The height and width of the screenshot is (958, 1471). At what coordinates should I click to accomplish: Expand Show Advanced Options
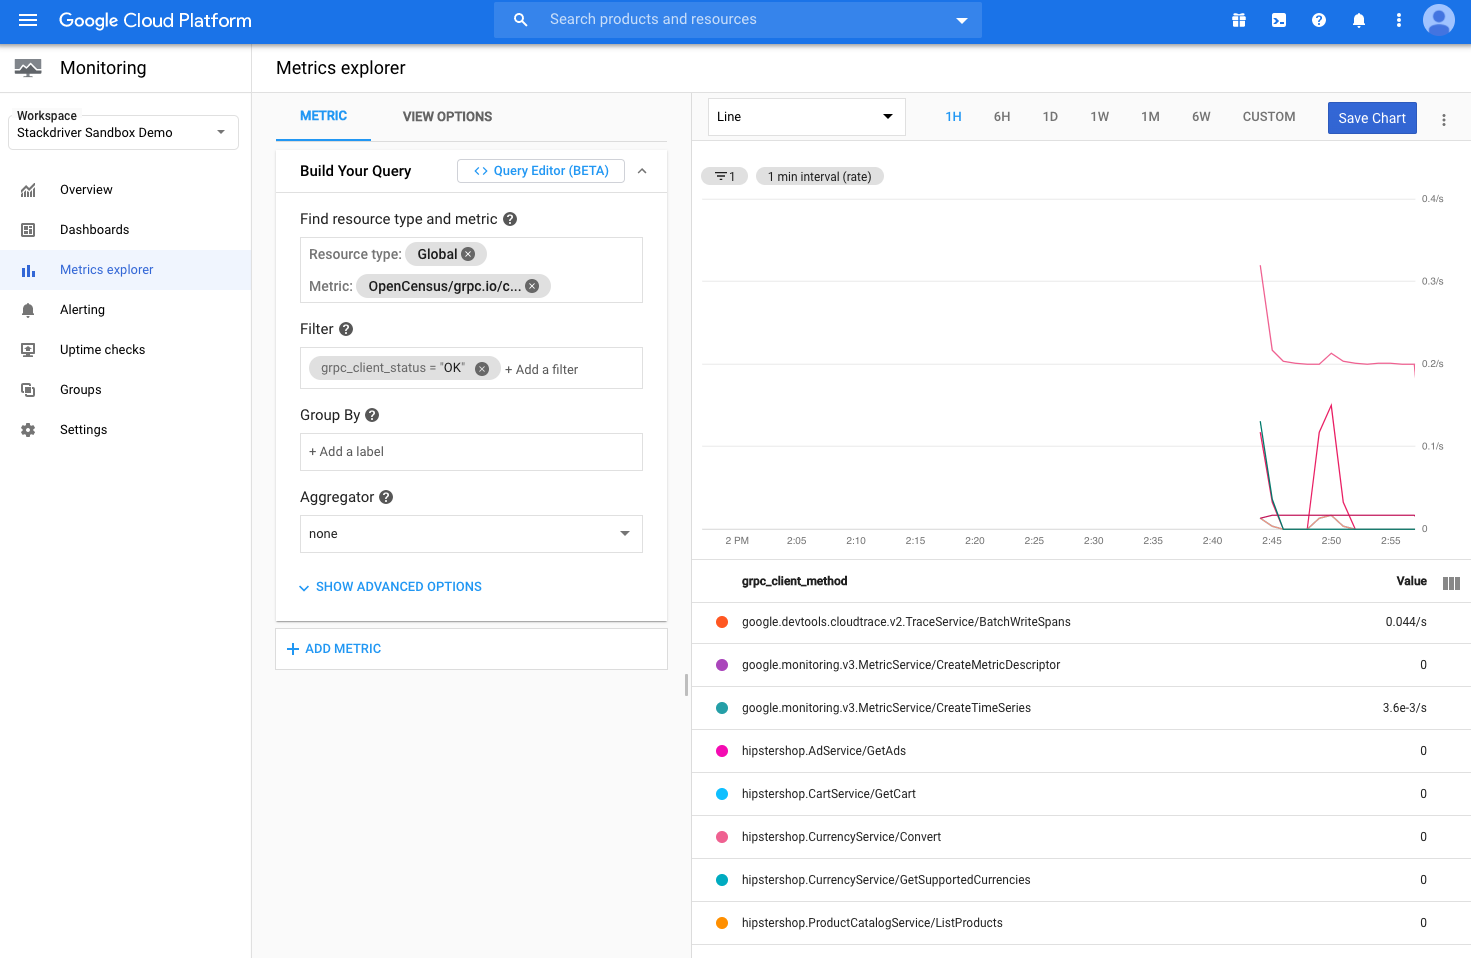390,587
